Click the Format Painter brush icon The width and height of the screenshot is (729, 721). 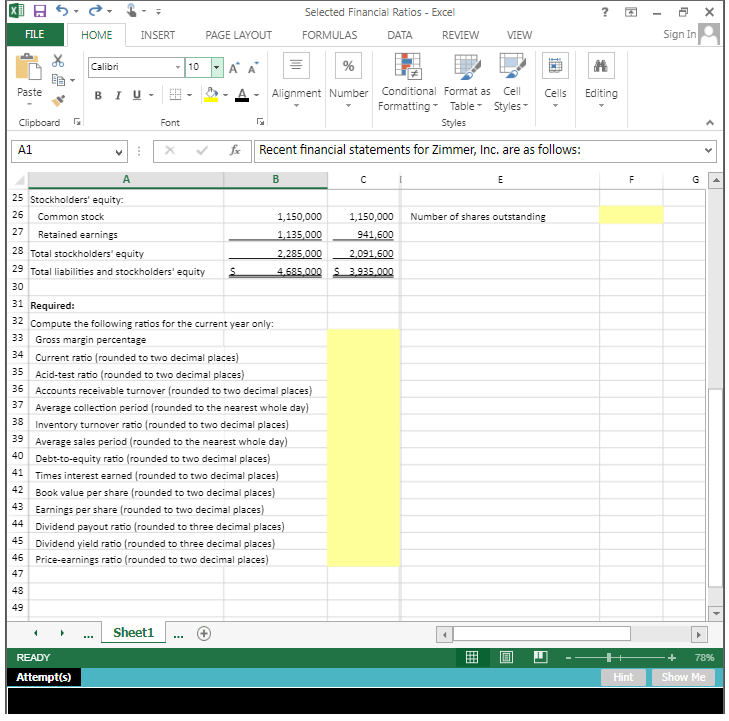(x=58, y=99)
